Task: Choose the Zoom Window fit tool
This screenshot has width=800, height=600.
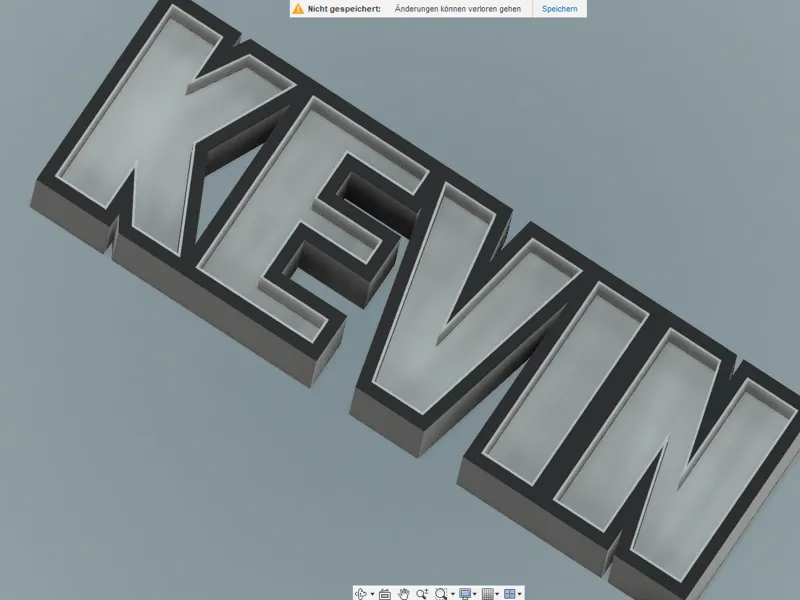Action: coord(441,594)
